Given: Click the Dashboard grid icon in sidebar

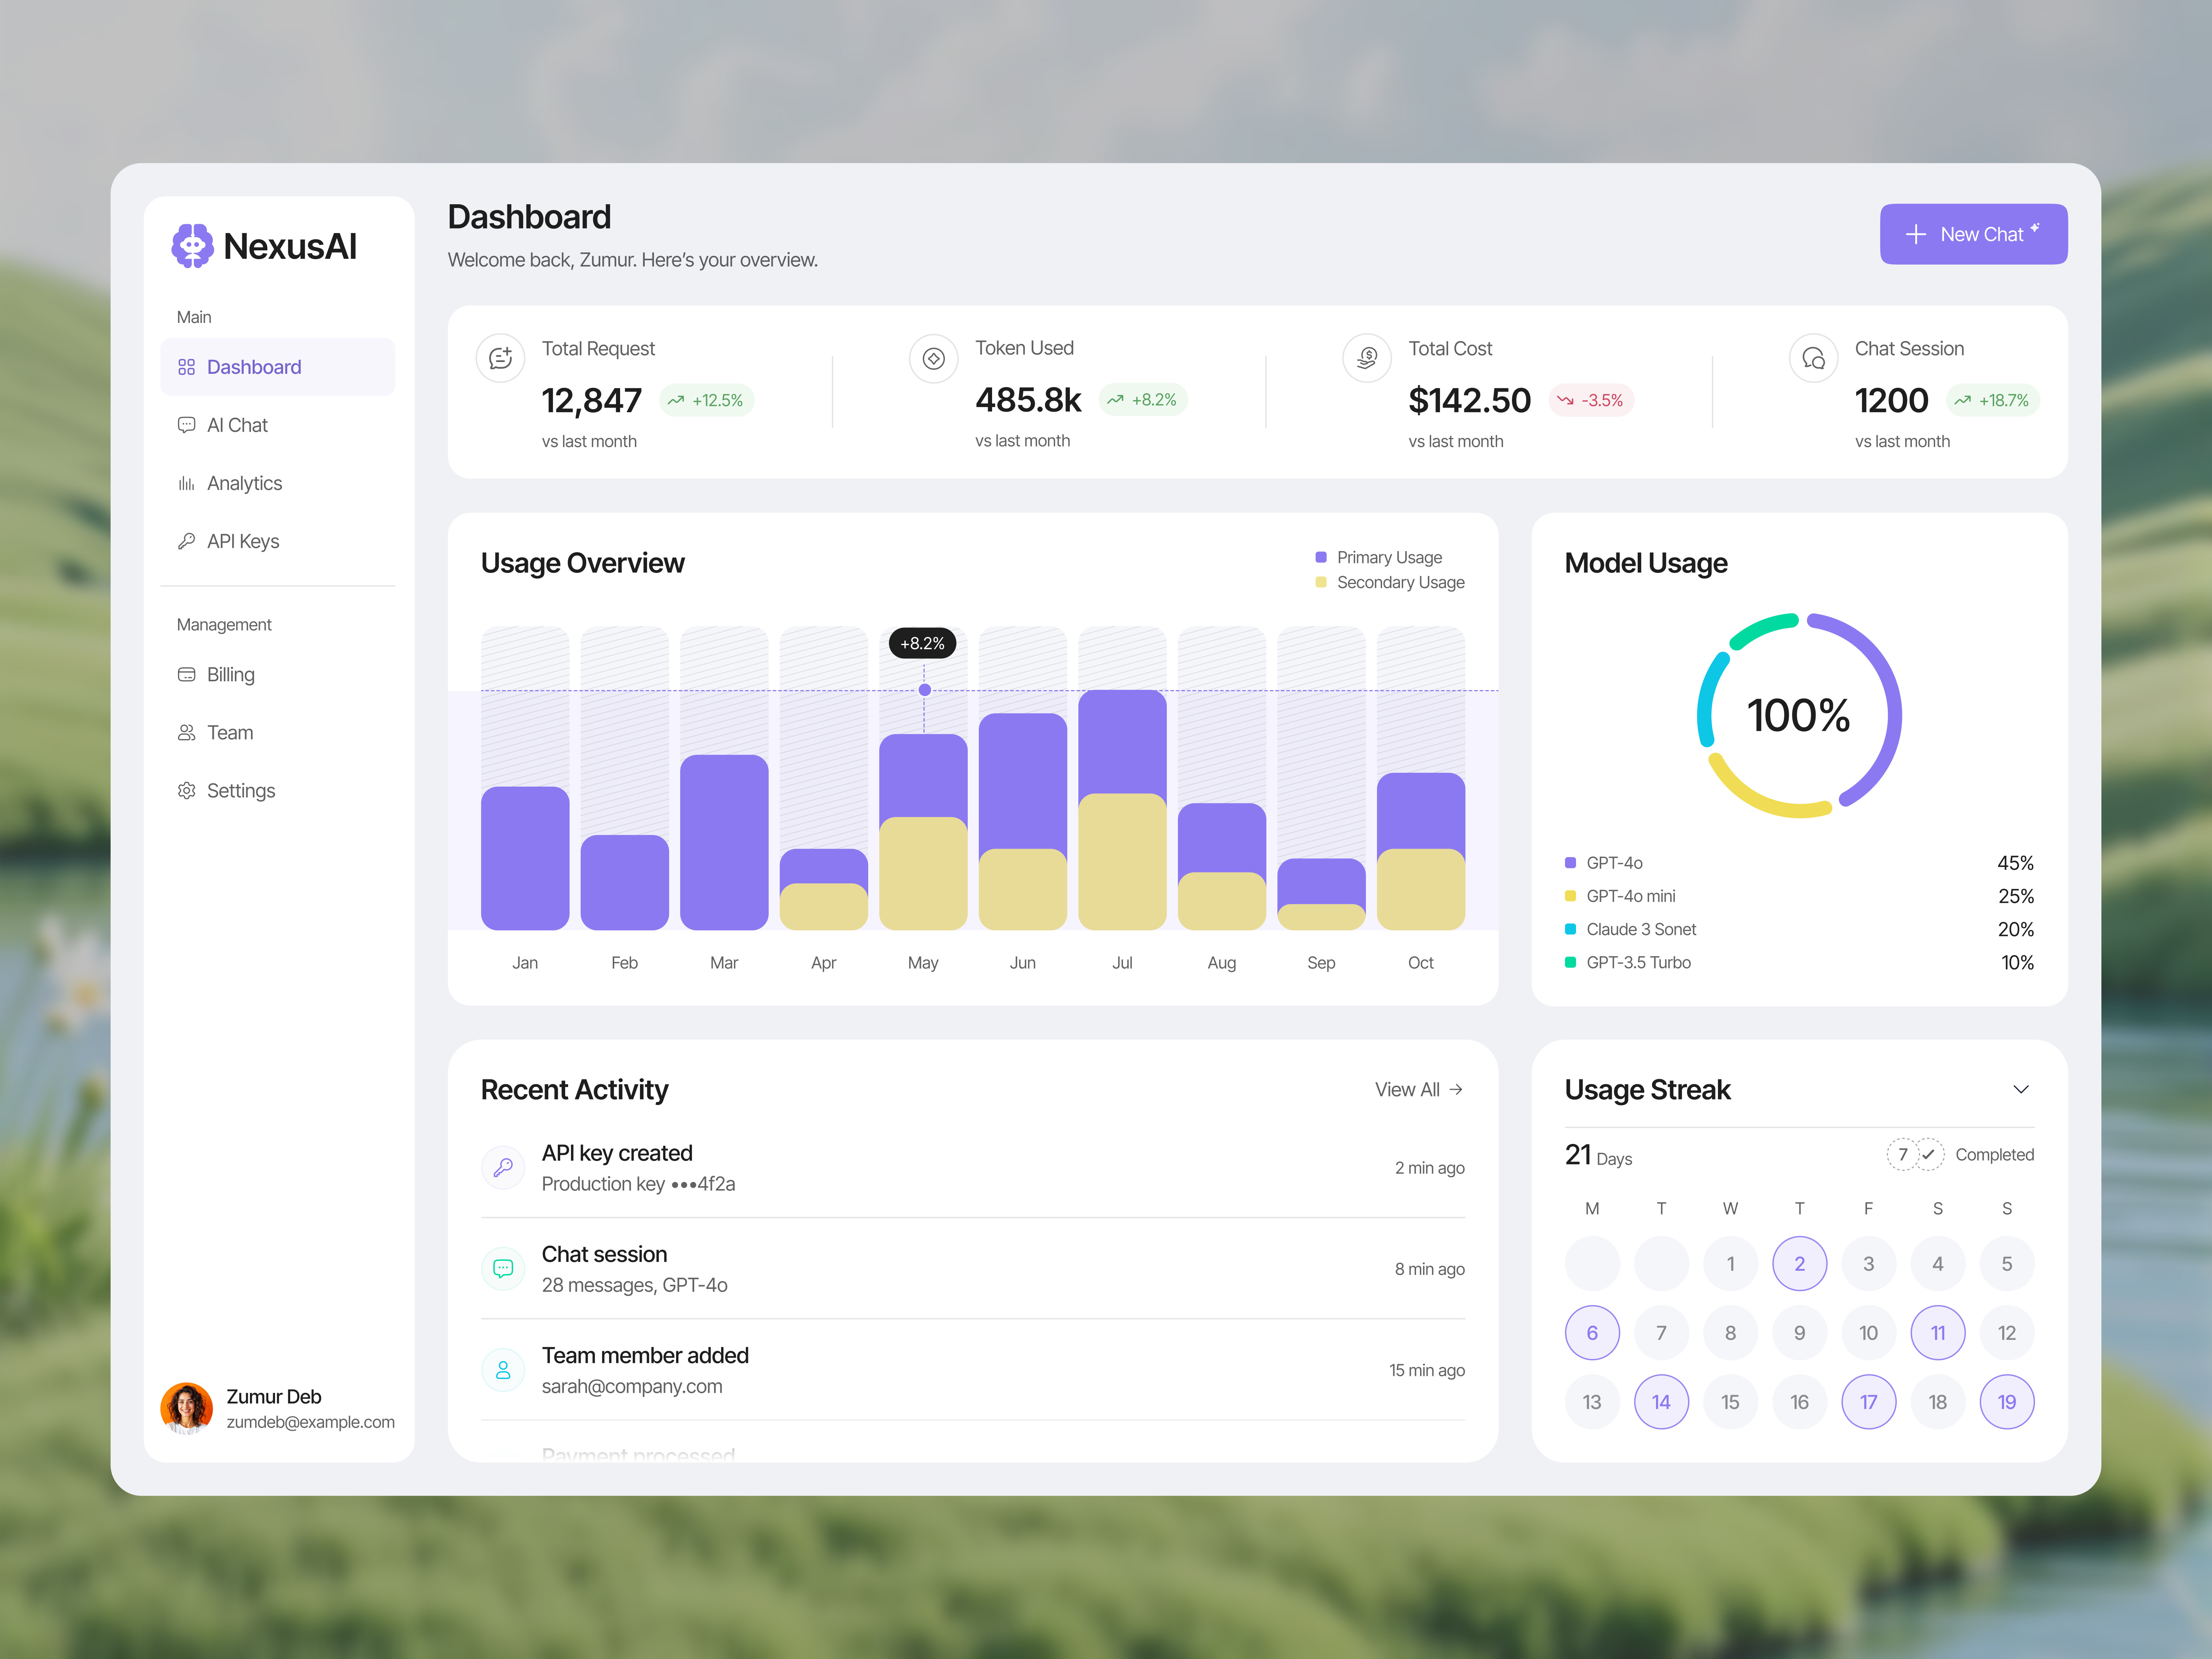Looking at the screenshot, I should pyautogui.click(x=186, y=367).
